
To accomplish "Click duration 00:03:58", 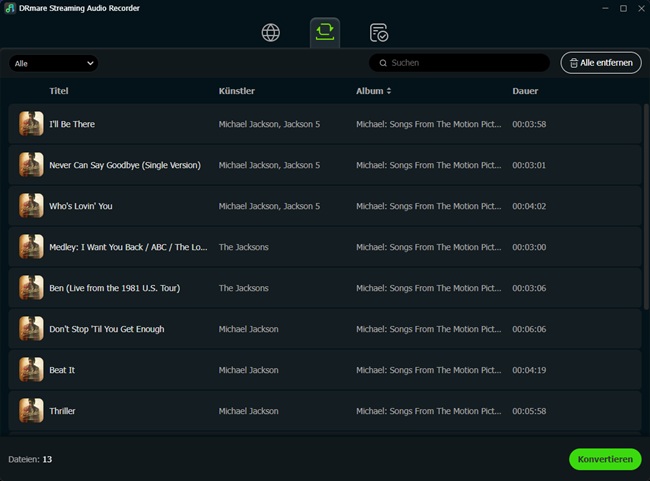I will 529,124.
